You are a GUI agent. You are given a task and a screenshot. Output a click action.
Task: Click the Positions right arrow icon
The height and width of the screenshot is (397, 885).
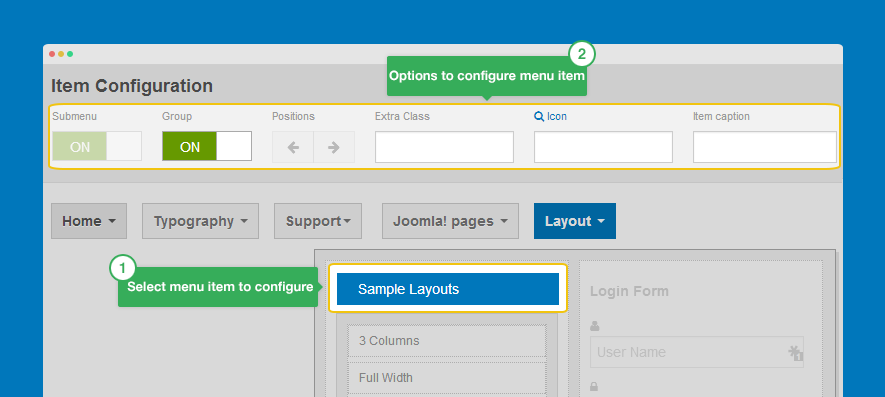coord(334,147)
